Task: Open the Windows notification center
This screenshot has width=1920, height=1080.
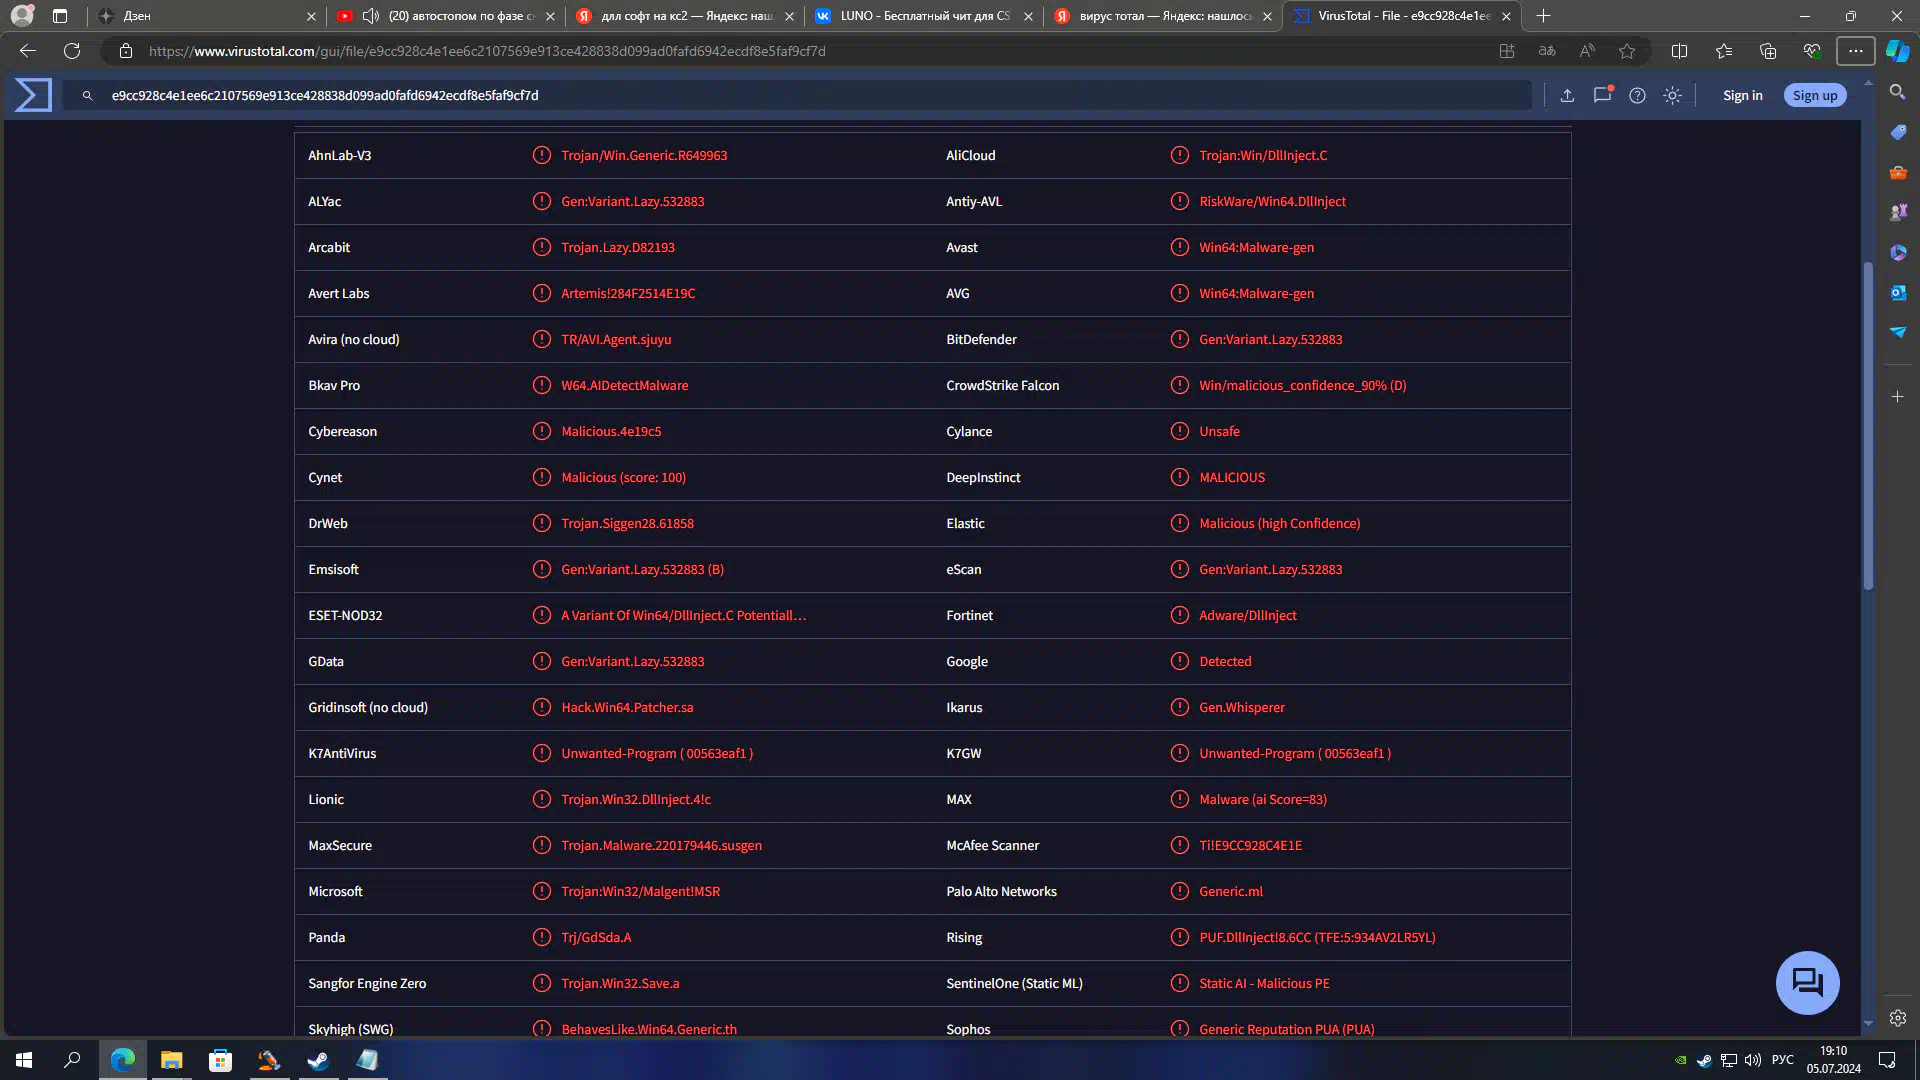Action: tap(1887, 1060)
